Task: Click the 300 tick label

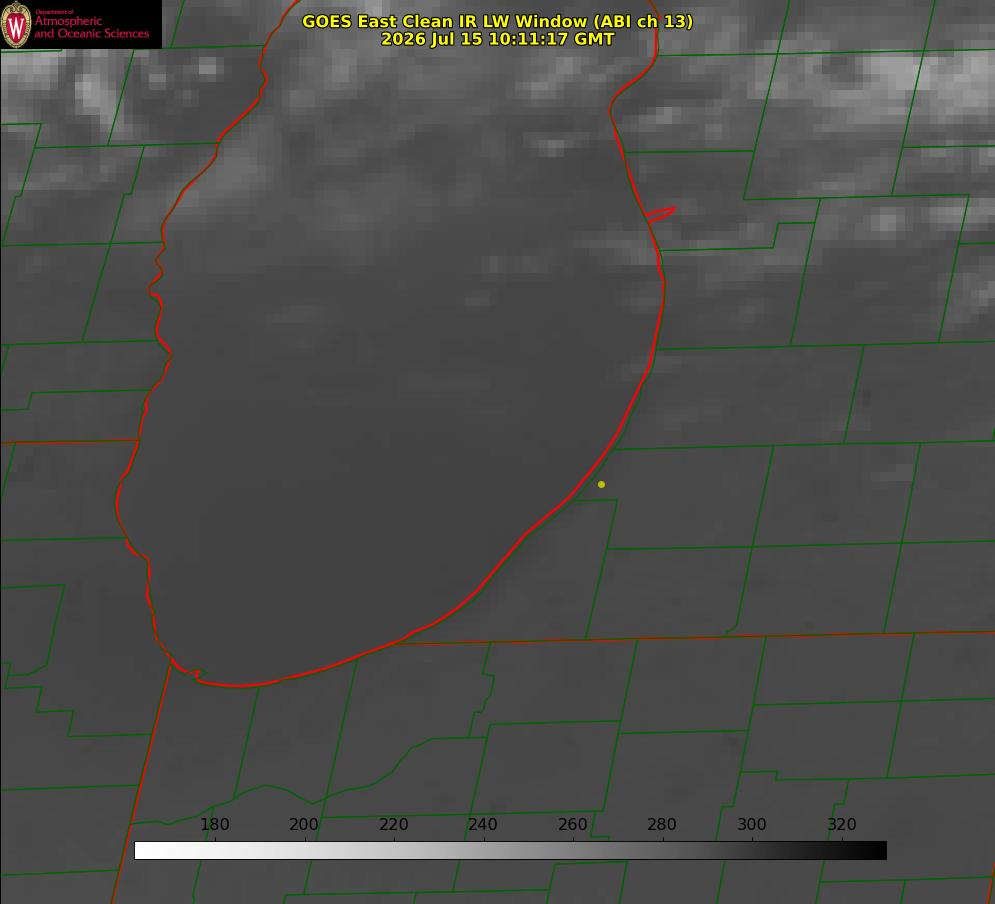Action: 752,824
